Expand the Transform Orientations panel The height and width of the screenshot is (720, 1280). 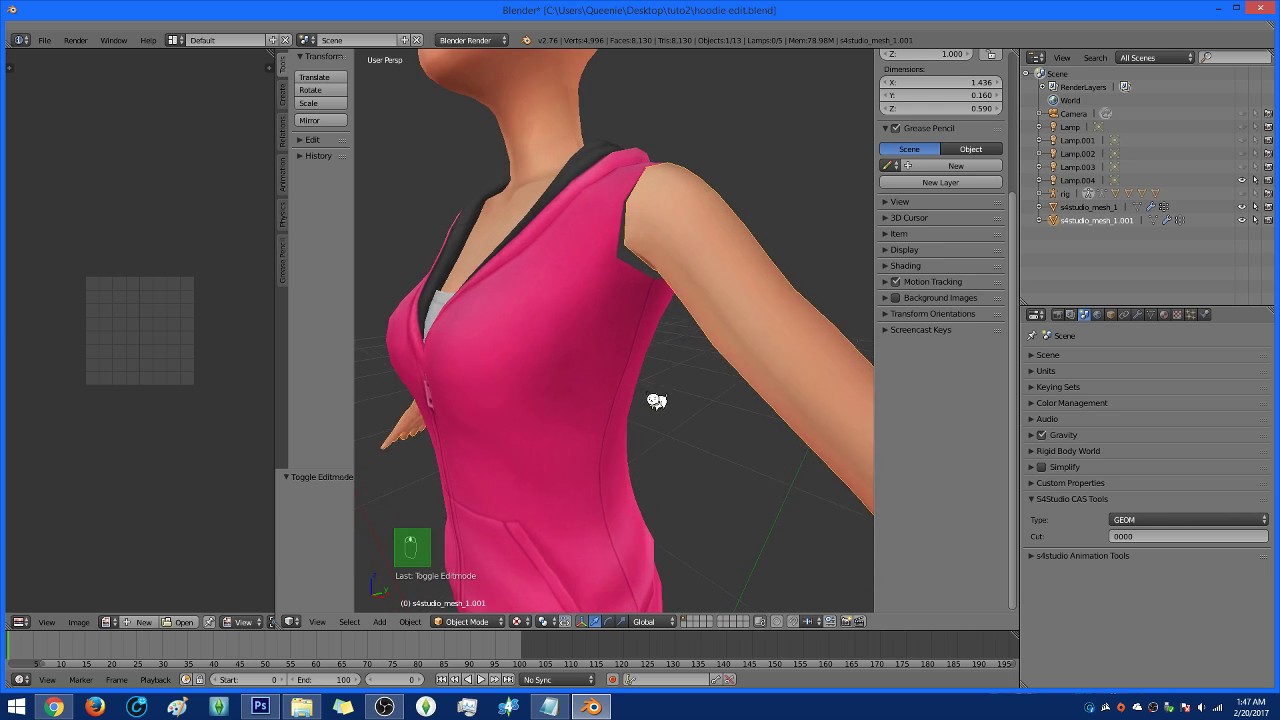click(933, 314)
